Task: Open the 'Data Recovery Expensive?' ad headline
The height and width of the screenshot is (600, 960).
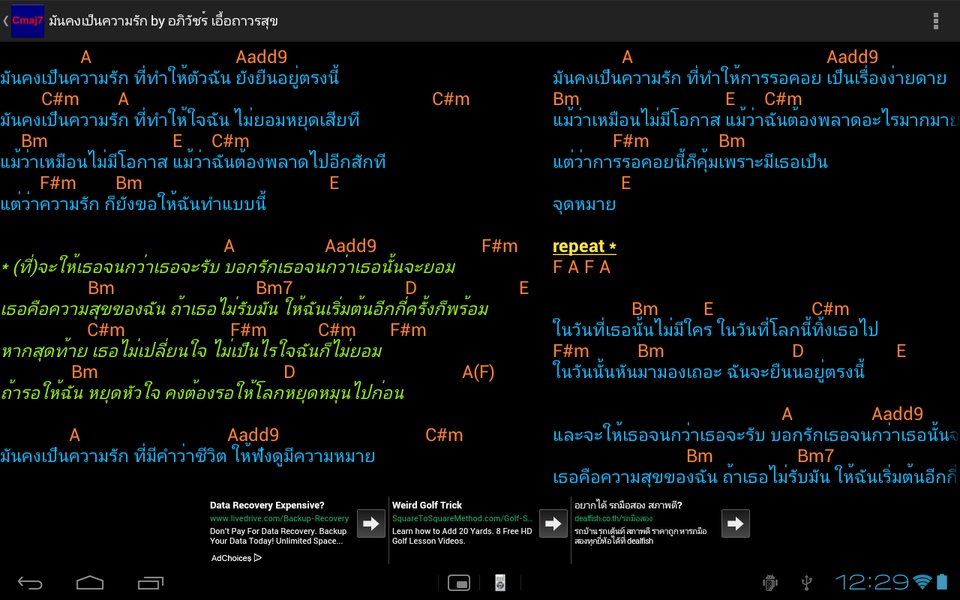Action: 267,505
